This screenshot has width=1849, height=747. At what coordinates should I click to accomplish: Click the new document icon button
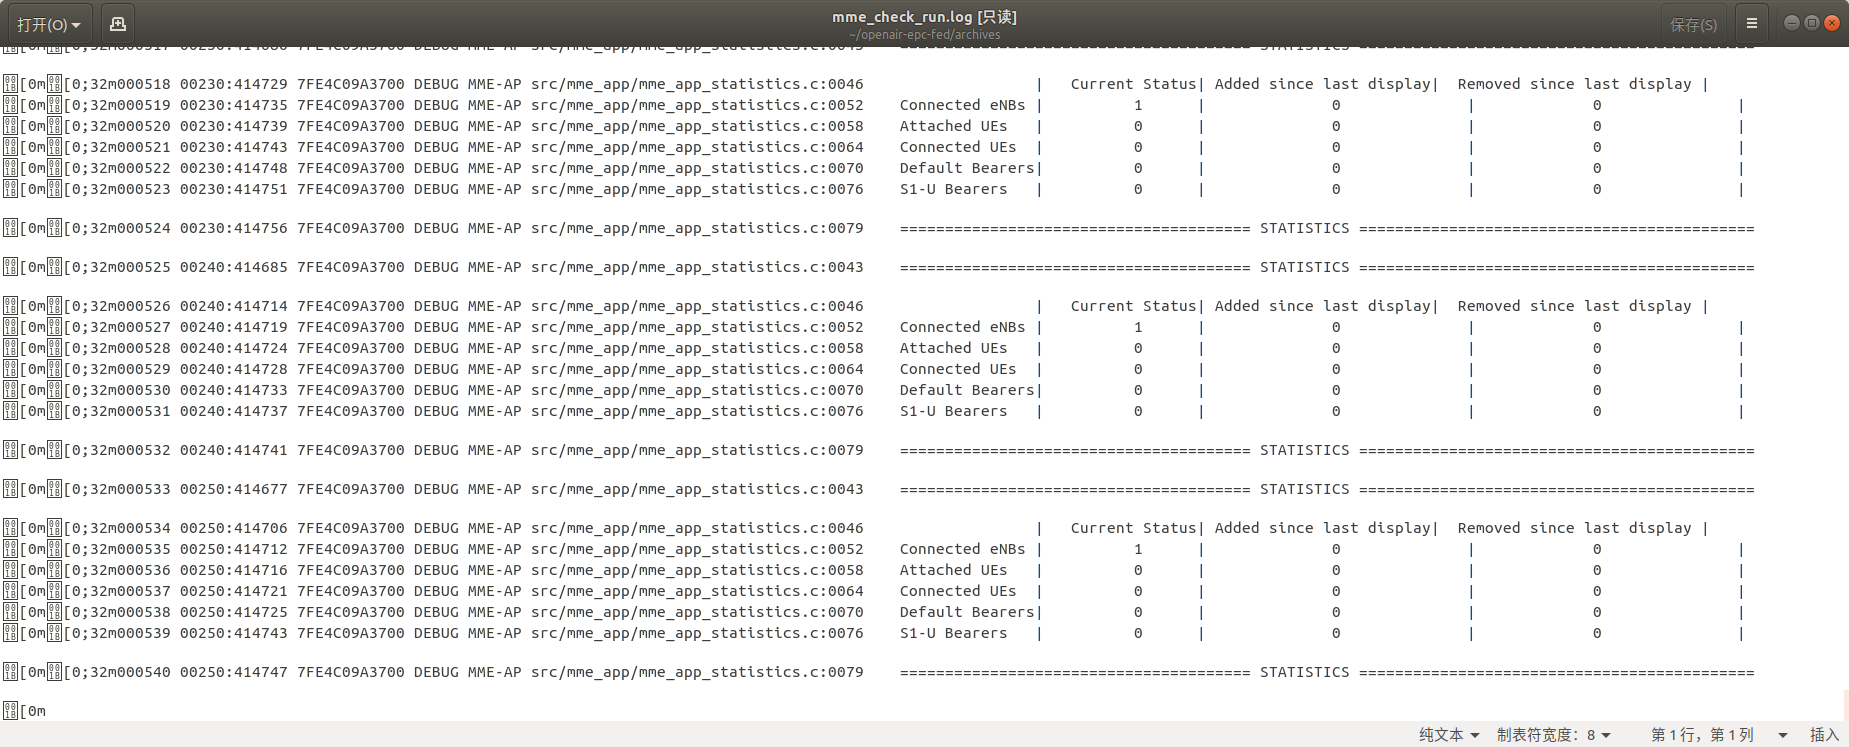tap(117, 24)
